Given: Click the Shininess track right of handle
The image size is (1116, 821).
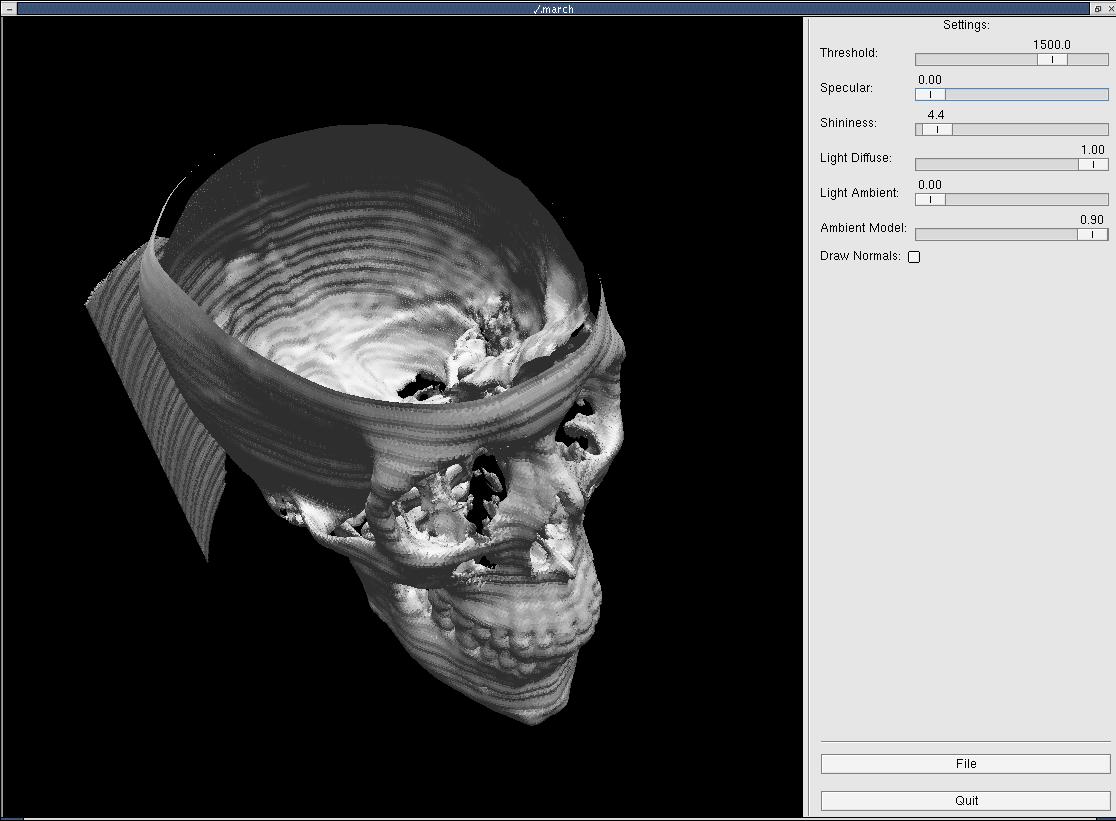Looking at the screenshot, I should tap(1030, 130).
